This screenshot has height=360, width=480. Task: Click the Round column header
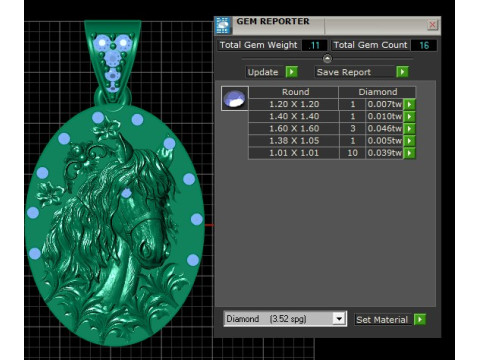[294, 92]
